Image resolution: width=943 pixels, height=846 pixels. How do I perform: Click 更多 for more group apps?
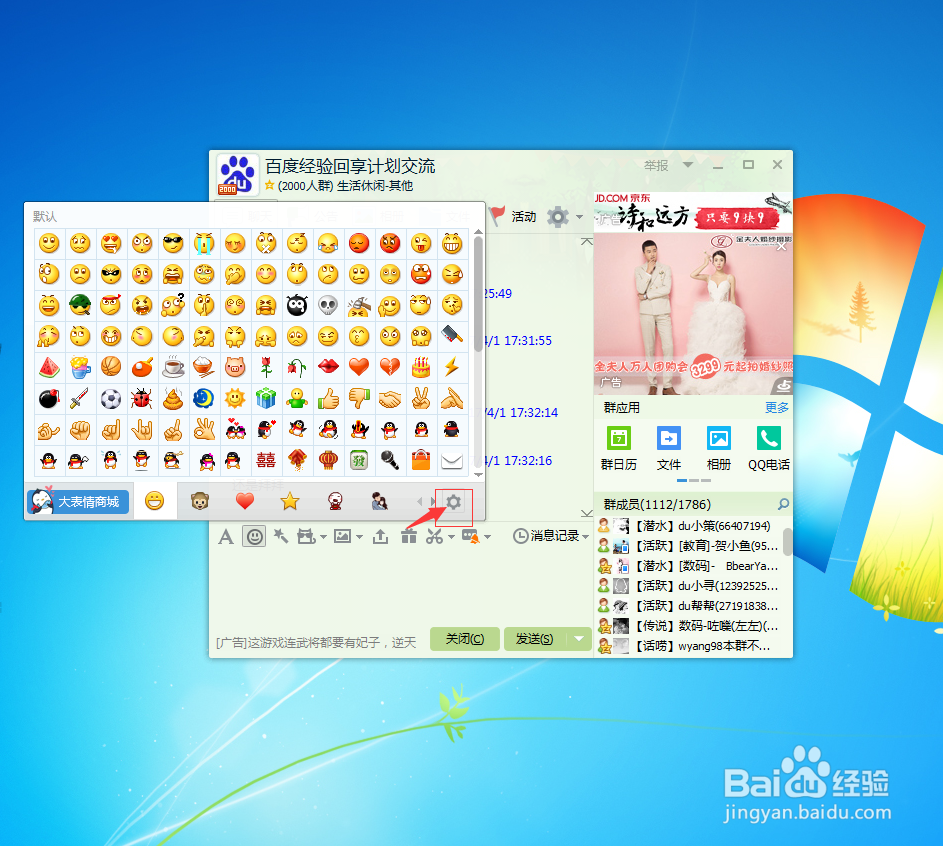776,408
